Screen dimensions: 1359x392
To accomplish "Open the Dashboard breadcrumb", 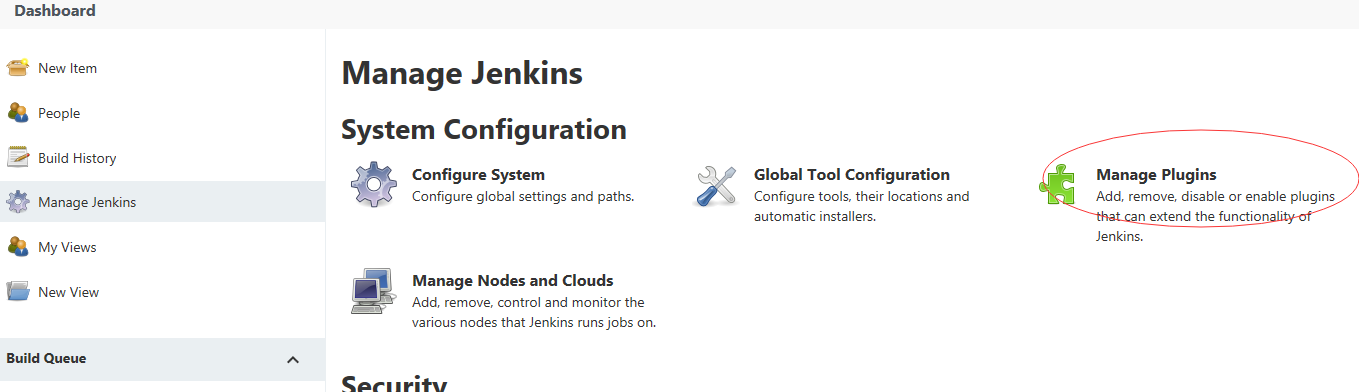I will tap(55, 11).
